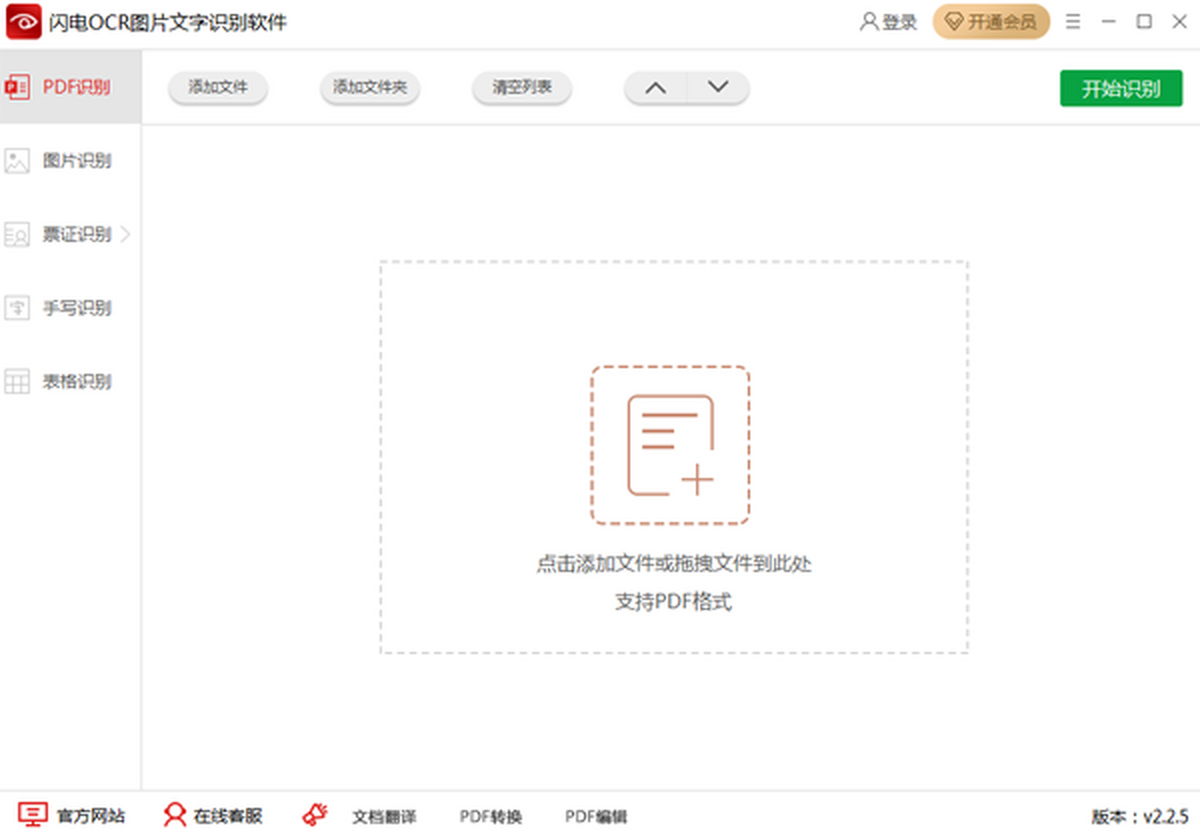1200x834 pixels.
Task: Click the version 版本：v2.2.5 label
Action: point(1140,816)
